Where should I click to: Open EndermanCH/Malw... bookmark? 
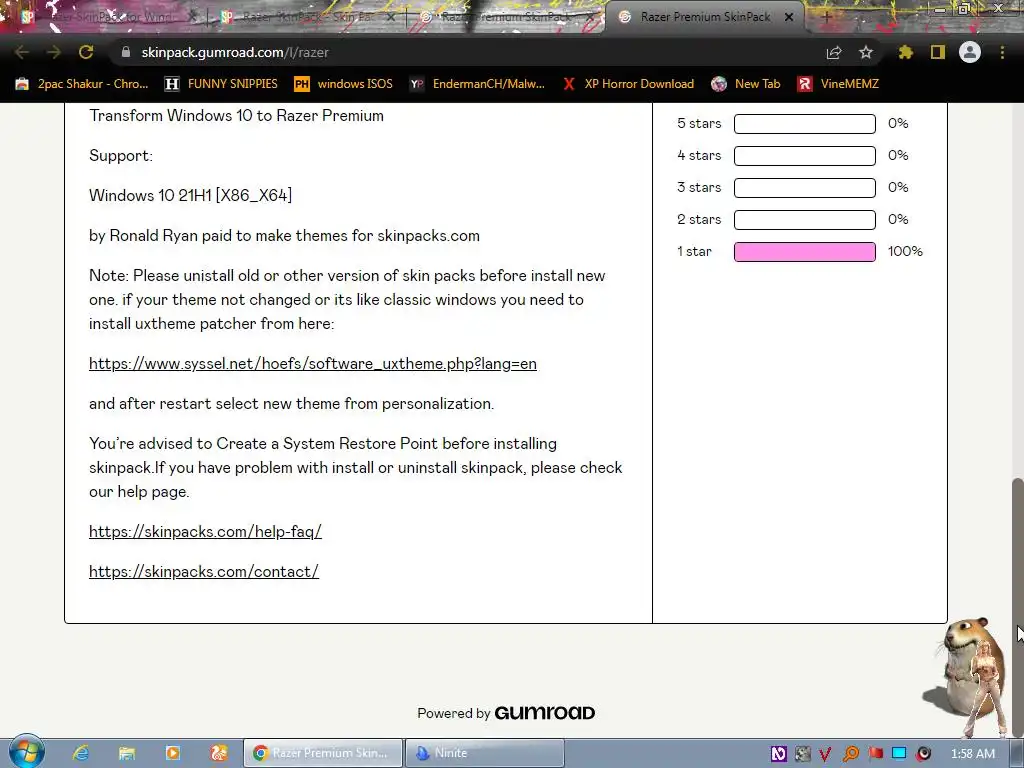pyautogui.click(x=477, y=84)
